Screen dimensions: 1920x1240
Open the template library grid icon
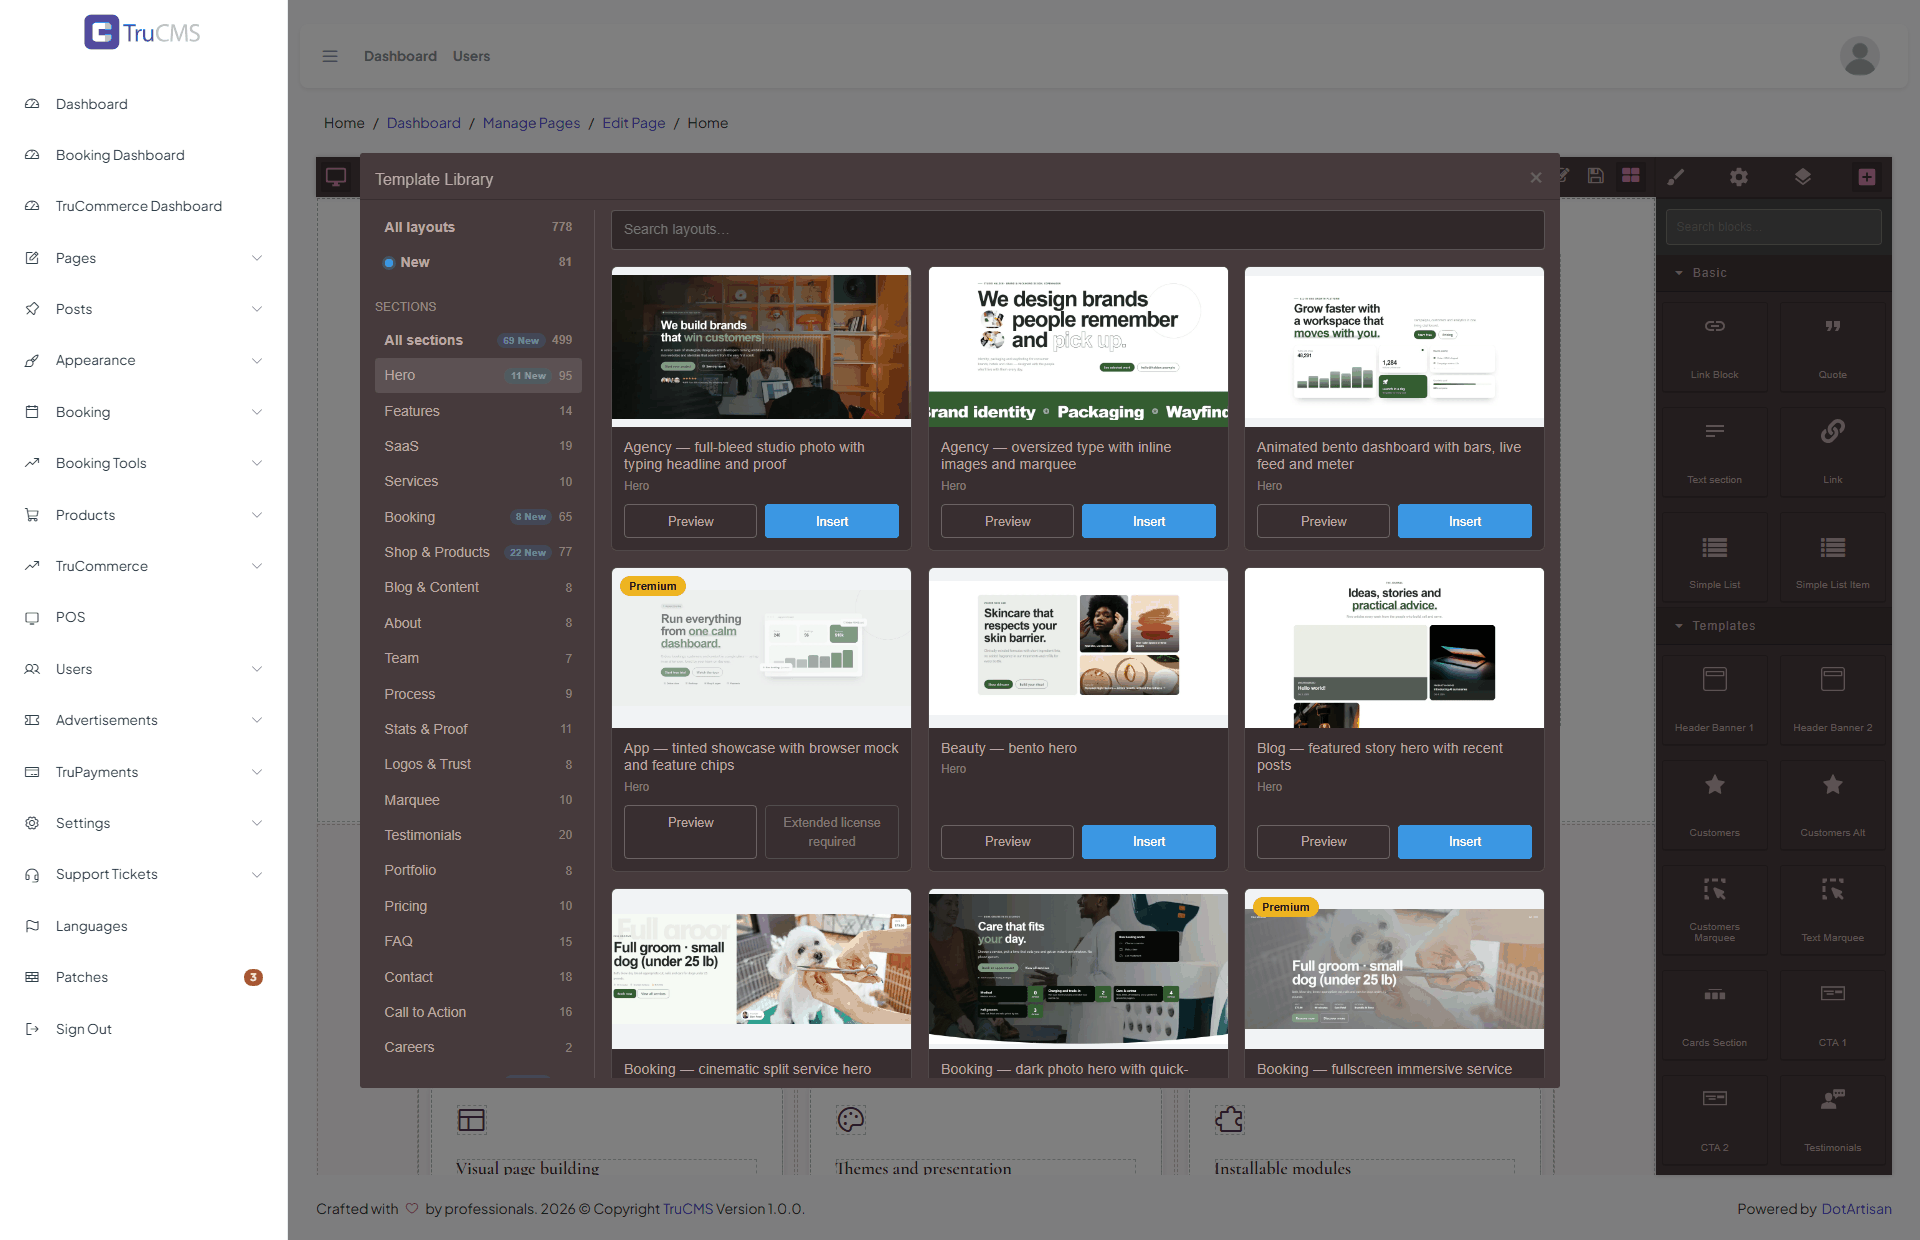[x=1631, y=176]
